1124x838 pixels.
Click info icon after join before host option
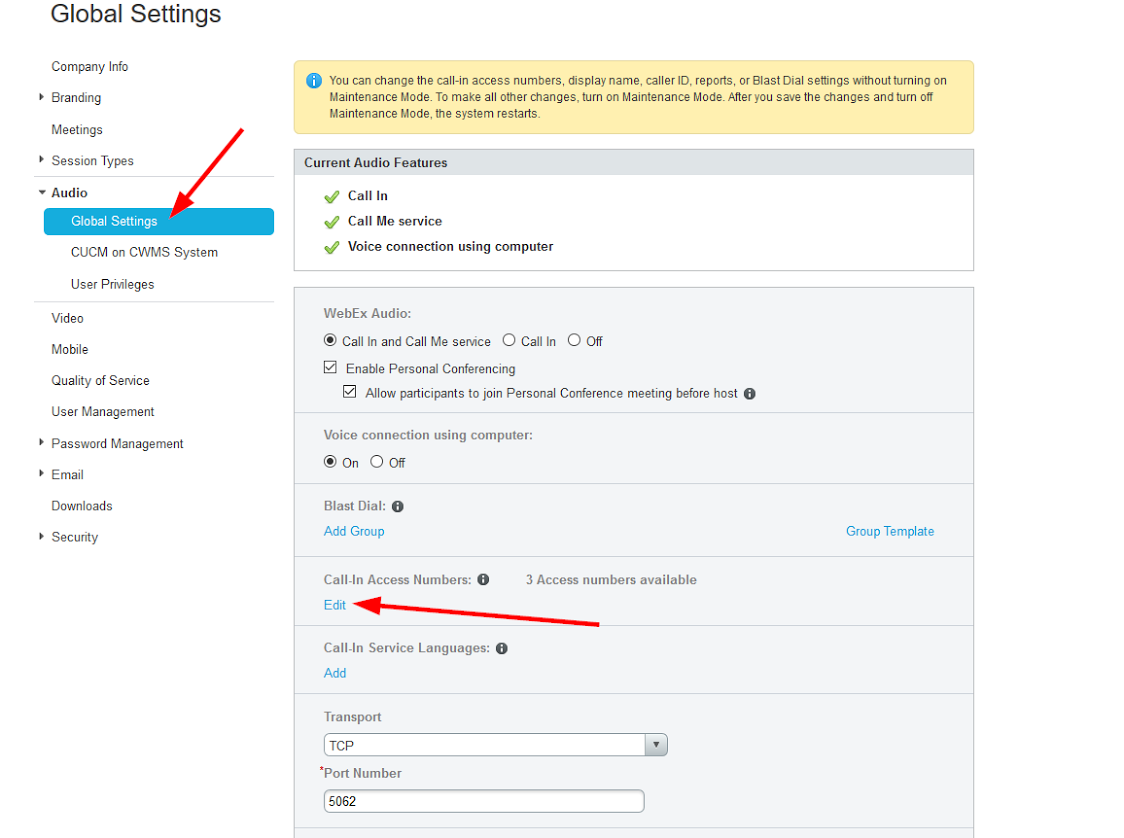[x=750, y=394]
